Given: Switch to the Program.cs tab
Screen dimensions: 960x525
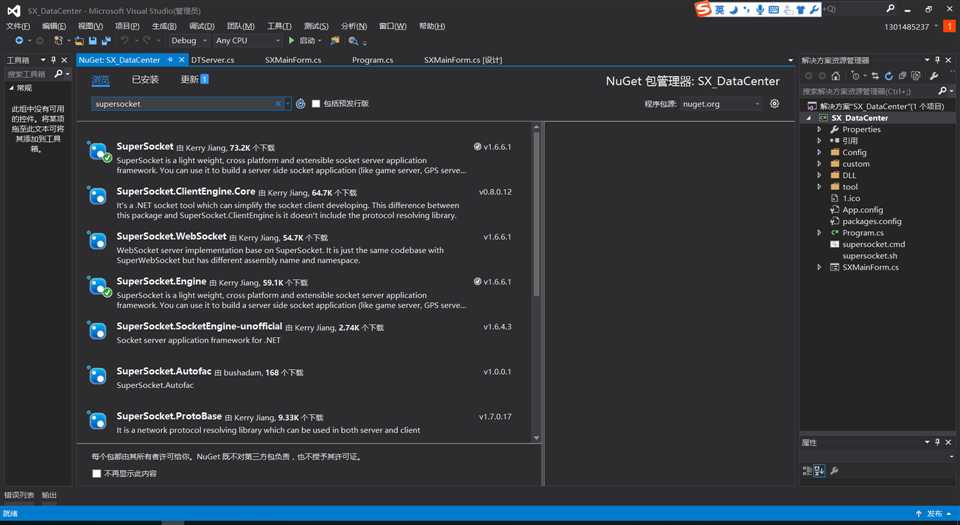Looking at the screenshot, I should (372, 60).
